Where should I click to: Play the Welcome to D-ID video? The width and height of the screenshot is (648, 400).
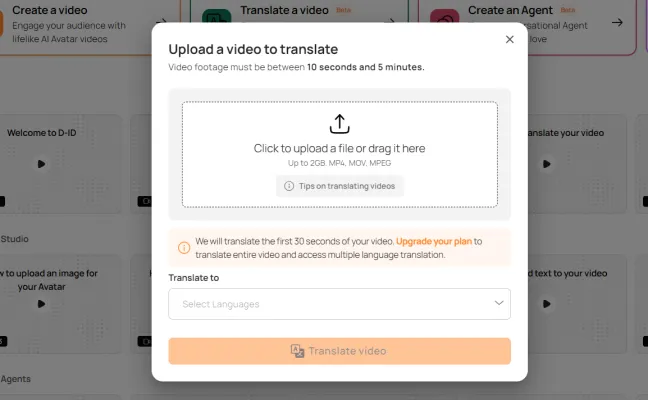(41, 164)
